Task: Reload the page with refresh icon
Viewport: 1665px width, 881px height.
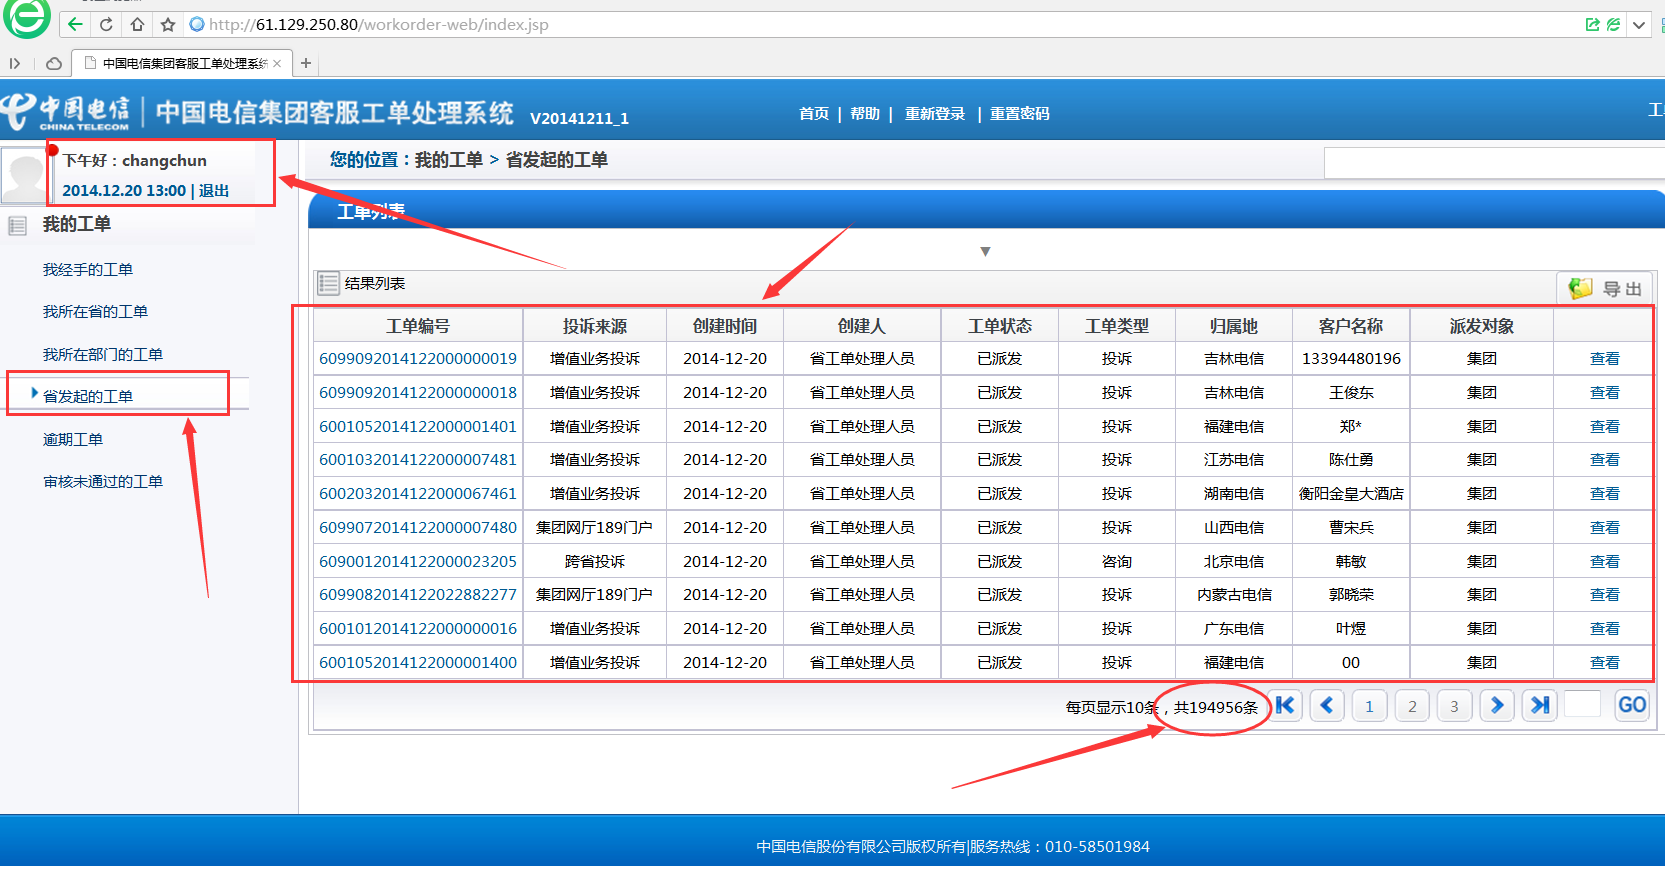Action: tap(106, 24)
